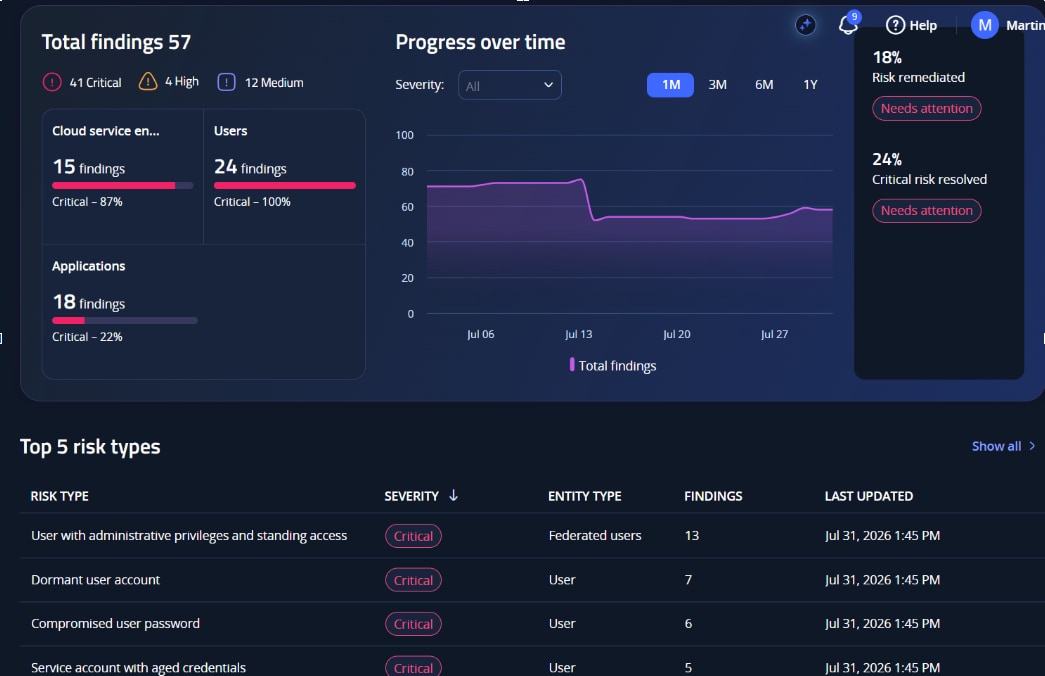Click the Help question mark icon
This screenshot has height=676, width=1045.
[895, 25]
